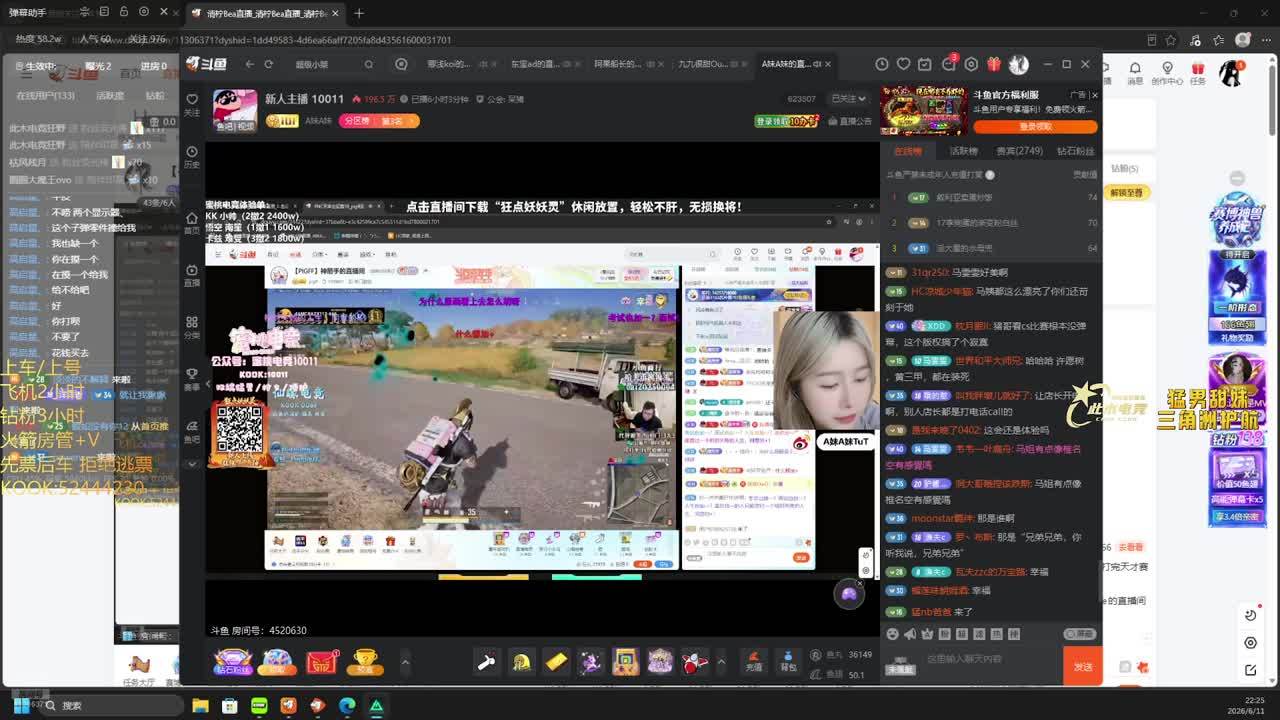The image size is (1280, 720).
Task: Click the 直播公告 announcement link
Action: point(849,121)
